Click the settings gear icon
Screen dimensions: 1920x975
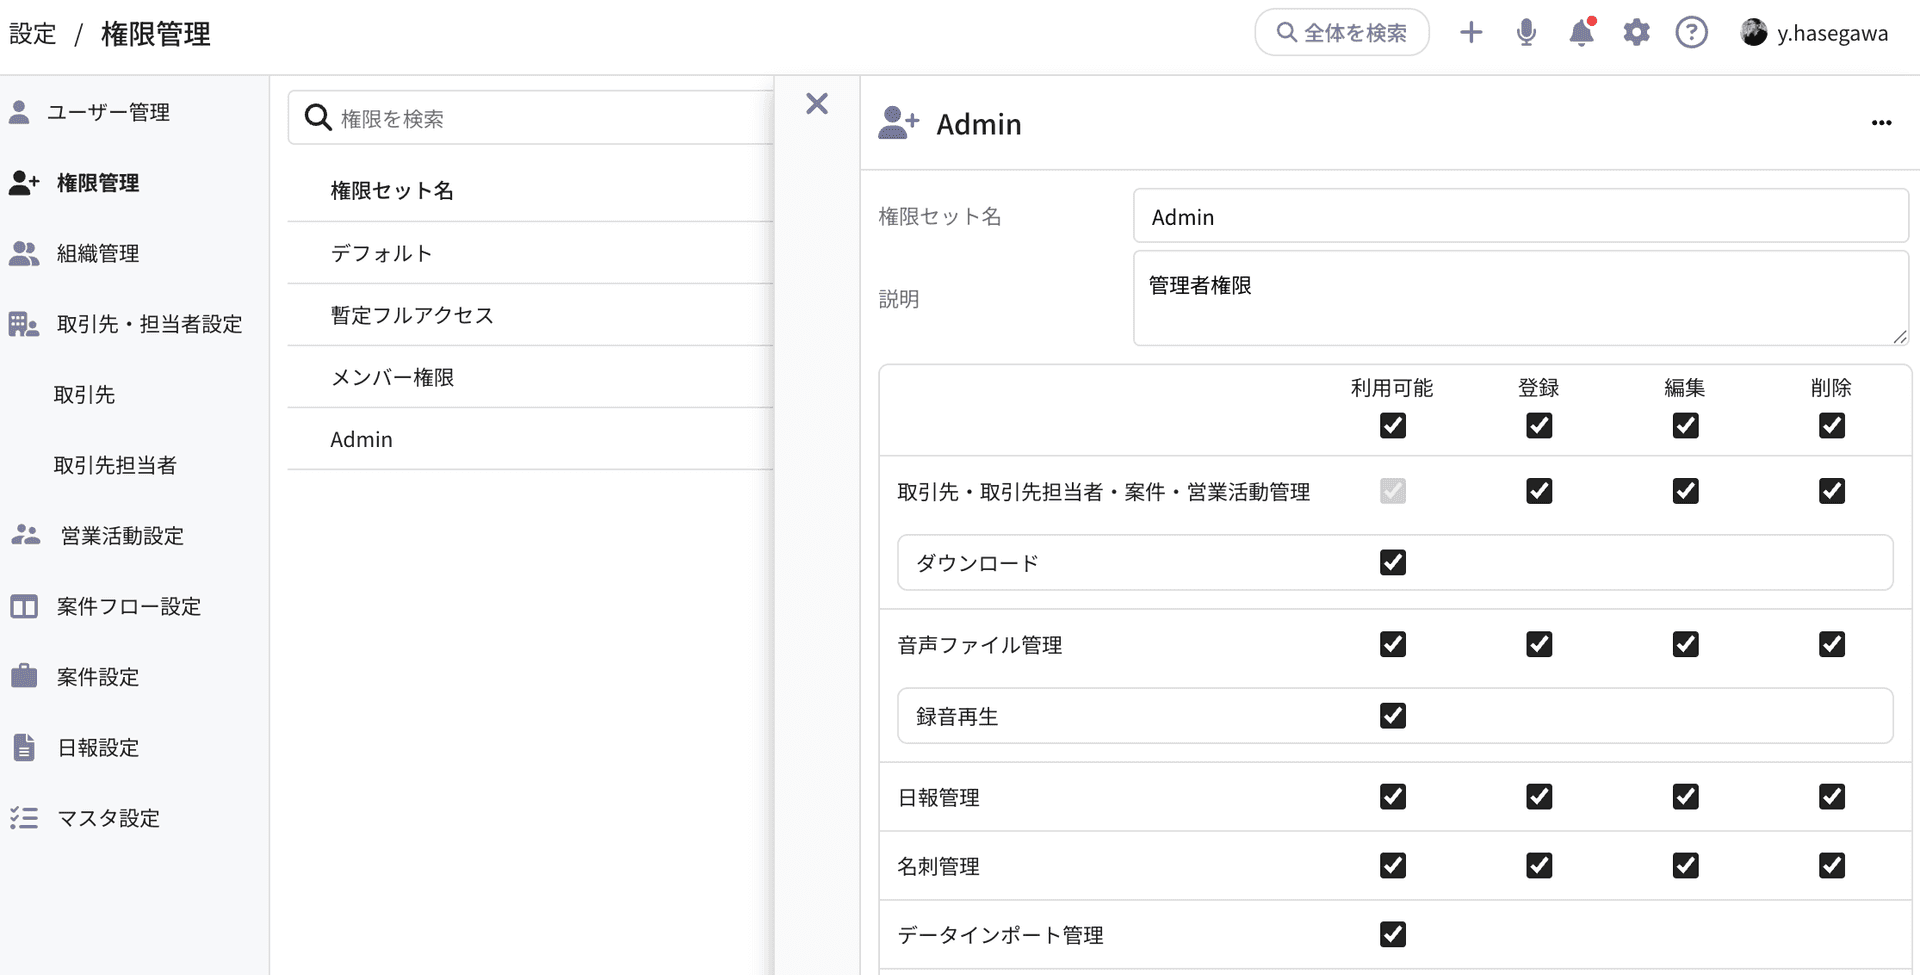tap(1636, 32)
